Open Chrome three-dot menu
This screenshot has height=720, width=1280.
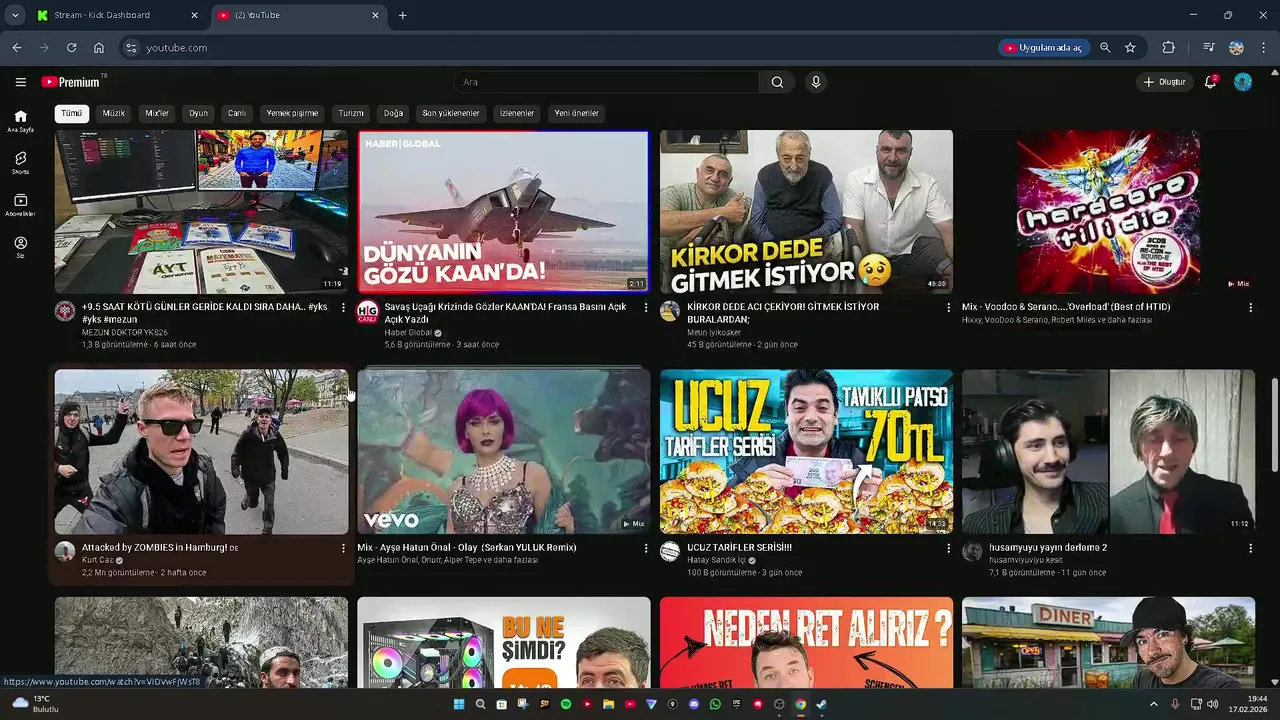pyautogui.click(x=1262, y=47)
